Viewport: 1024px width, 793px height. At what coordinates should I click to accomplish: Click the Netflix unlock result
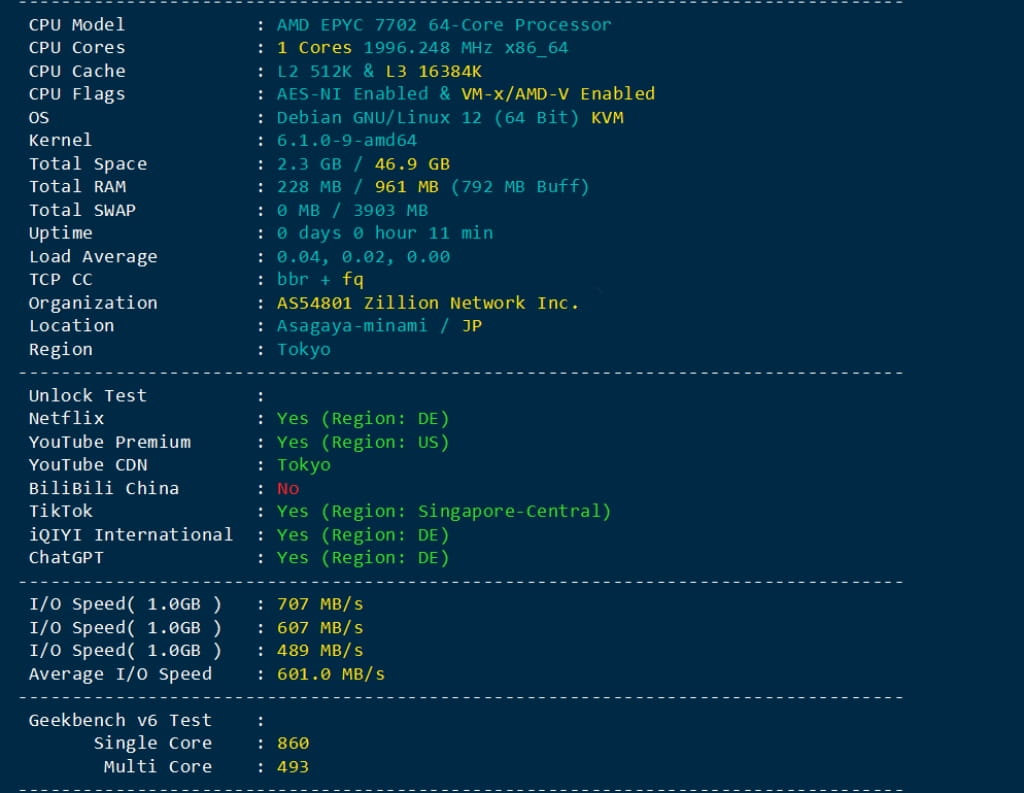(363, 419)
